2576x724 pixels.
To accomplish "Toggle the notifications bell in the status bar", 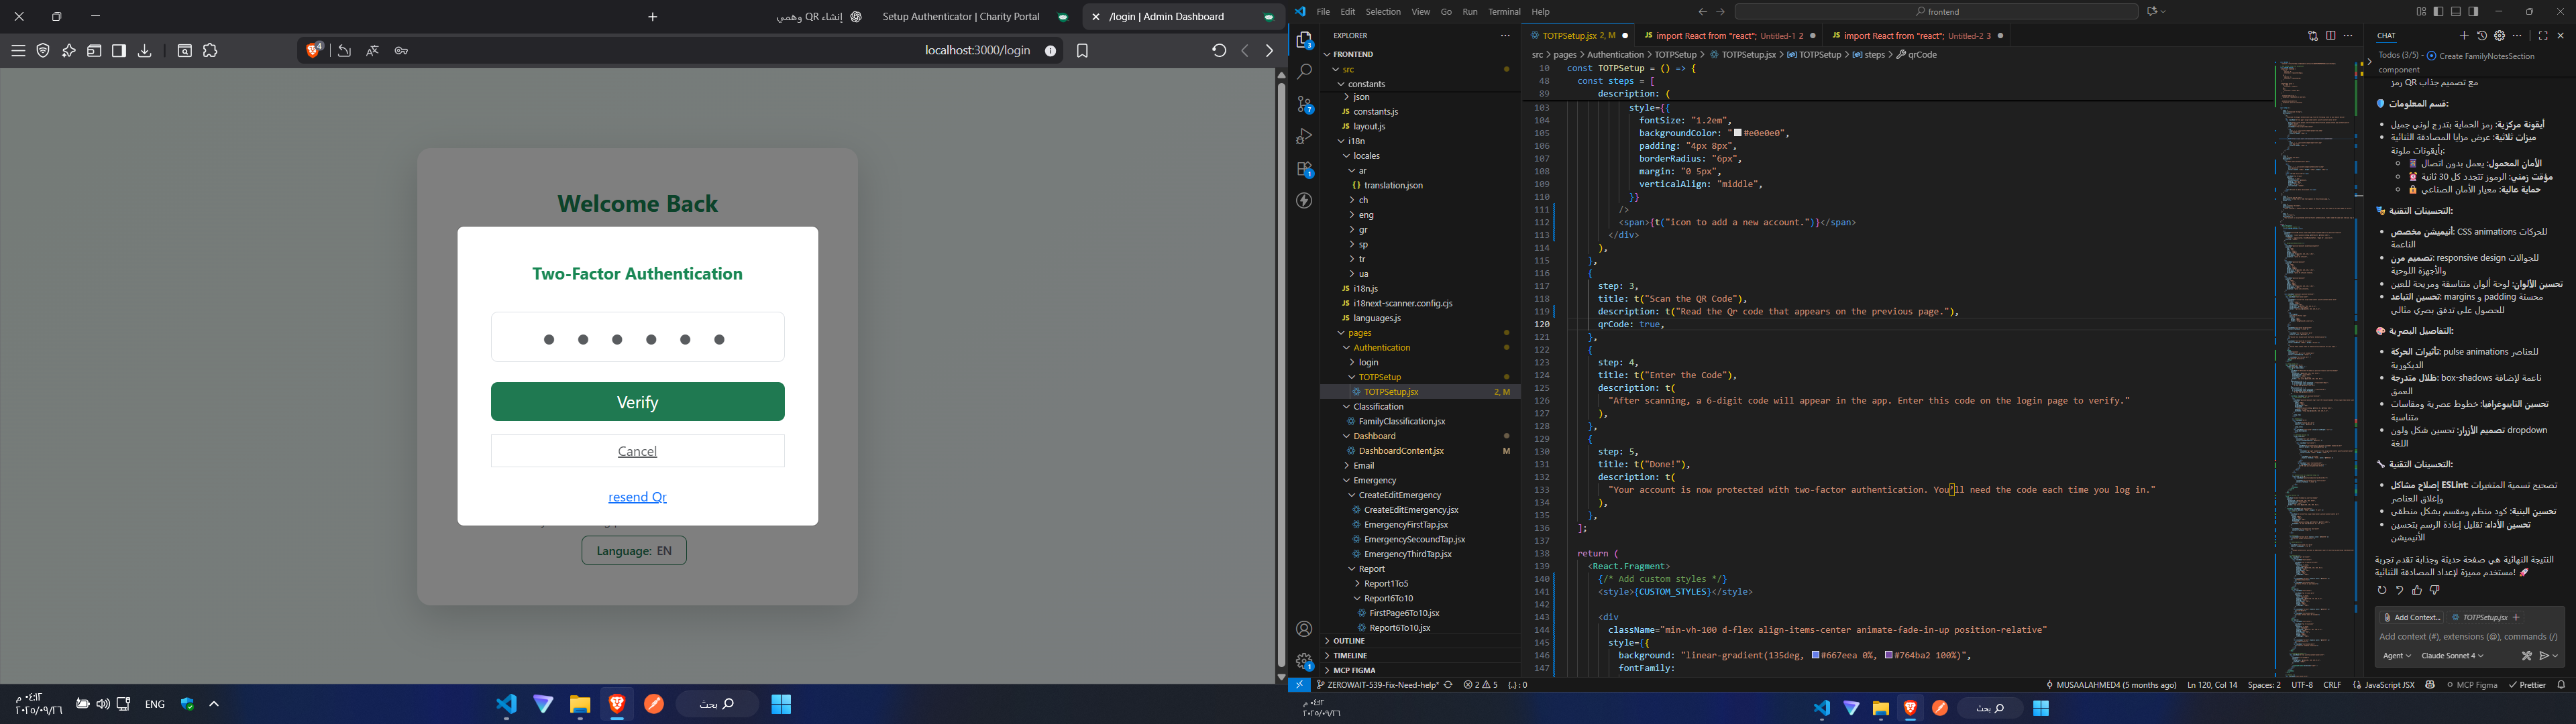I will (x=2562, y=685).
